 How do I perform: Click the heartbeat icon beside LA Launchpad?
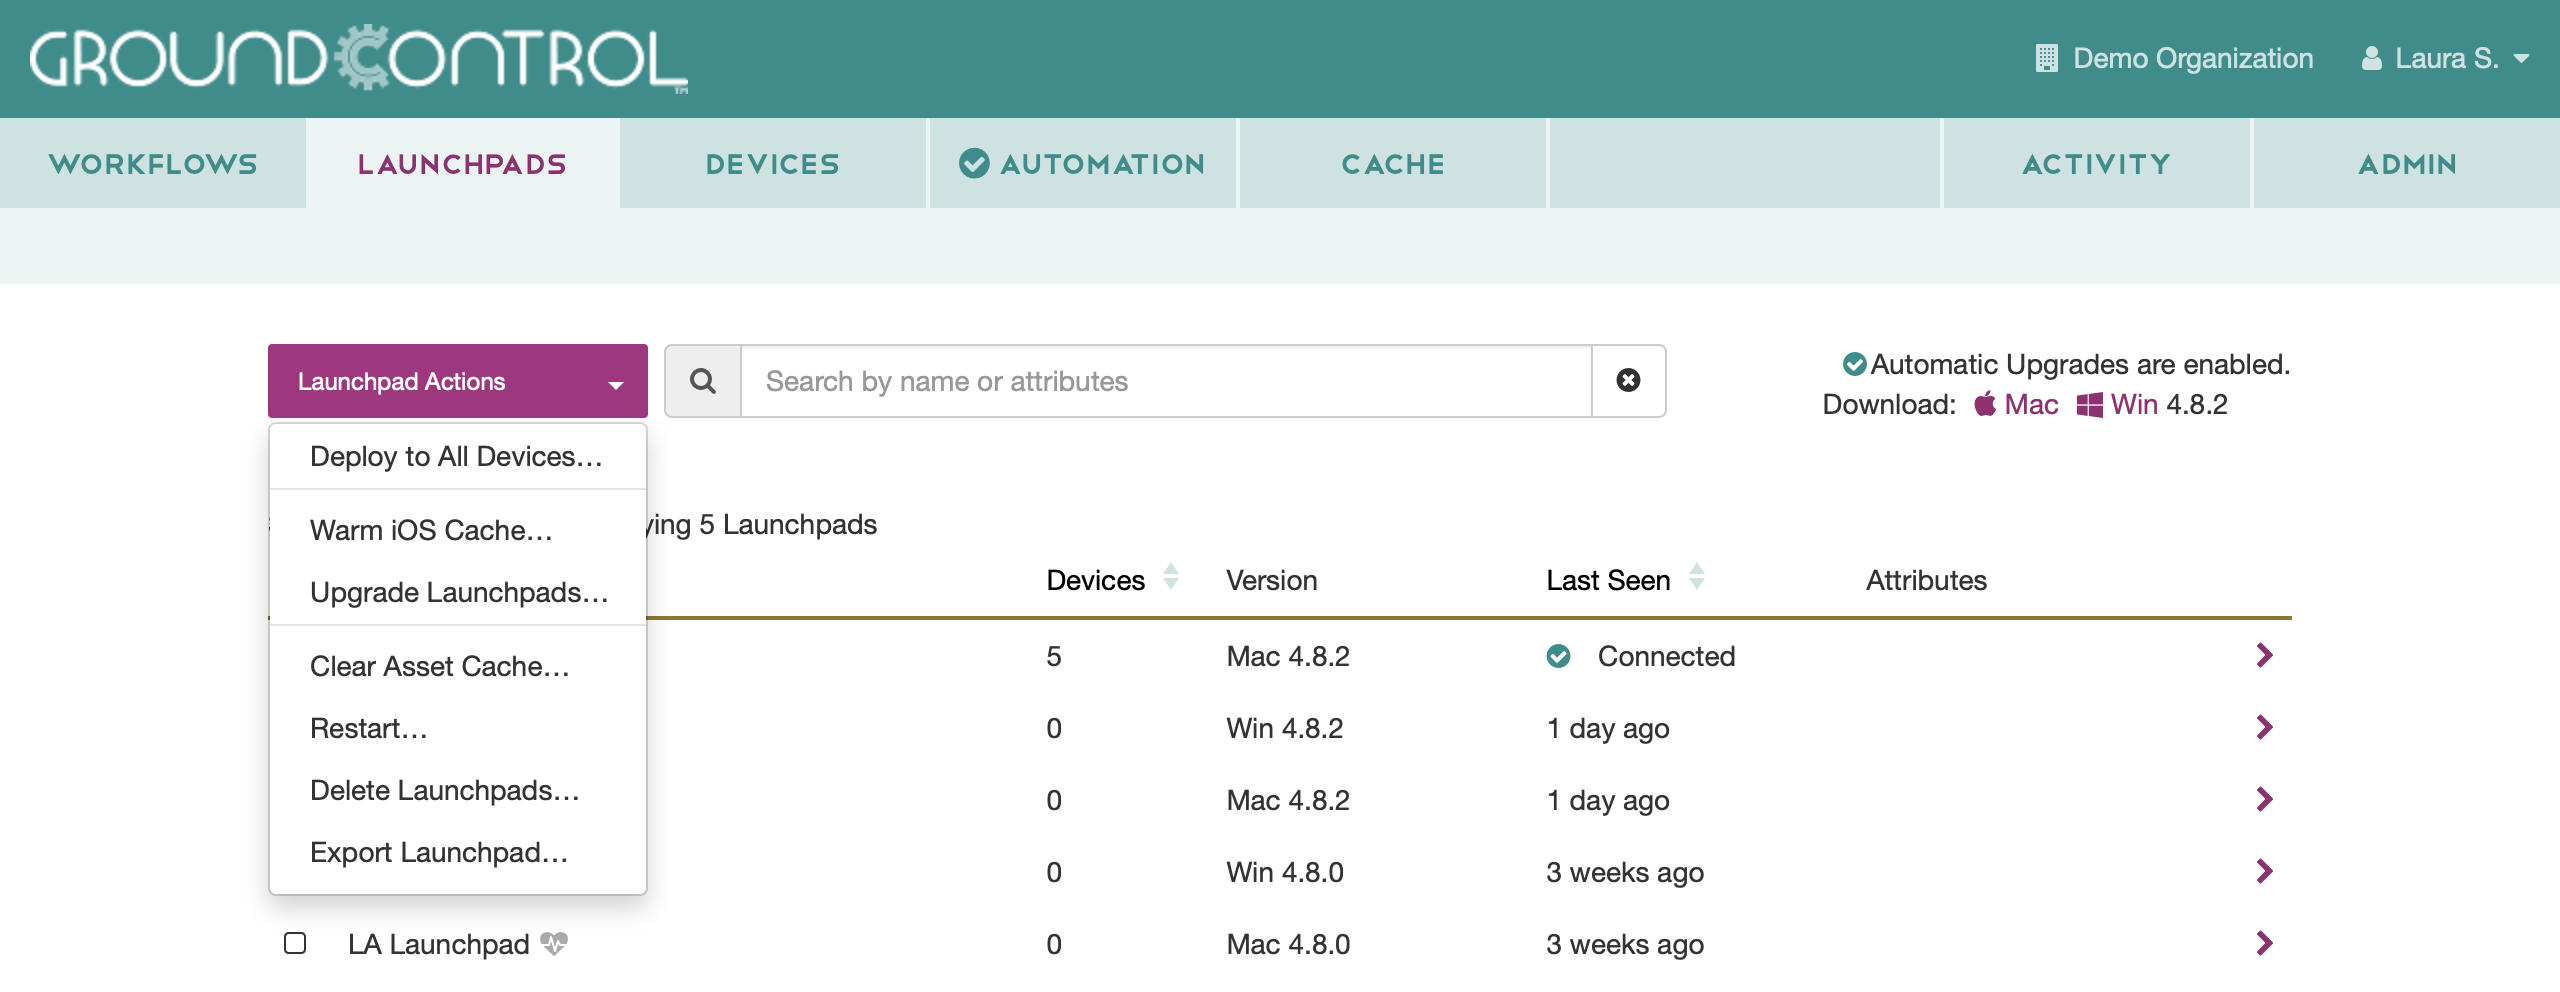tap(554, 943)
